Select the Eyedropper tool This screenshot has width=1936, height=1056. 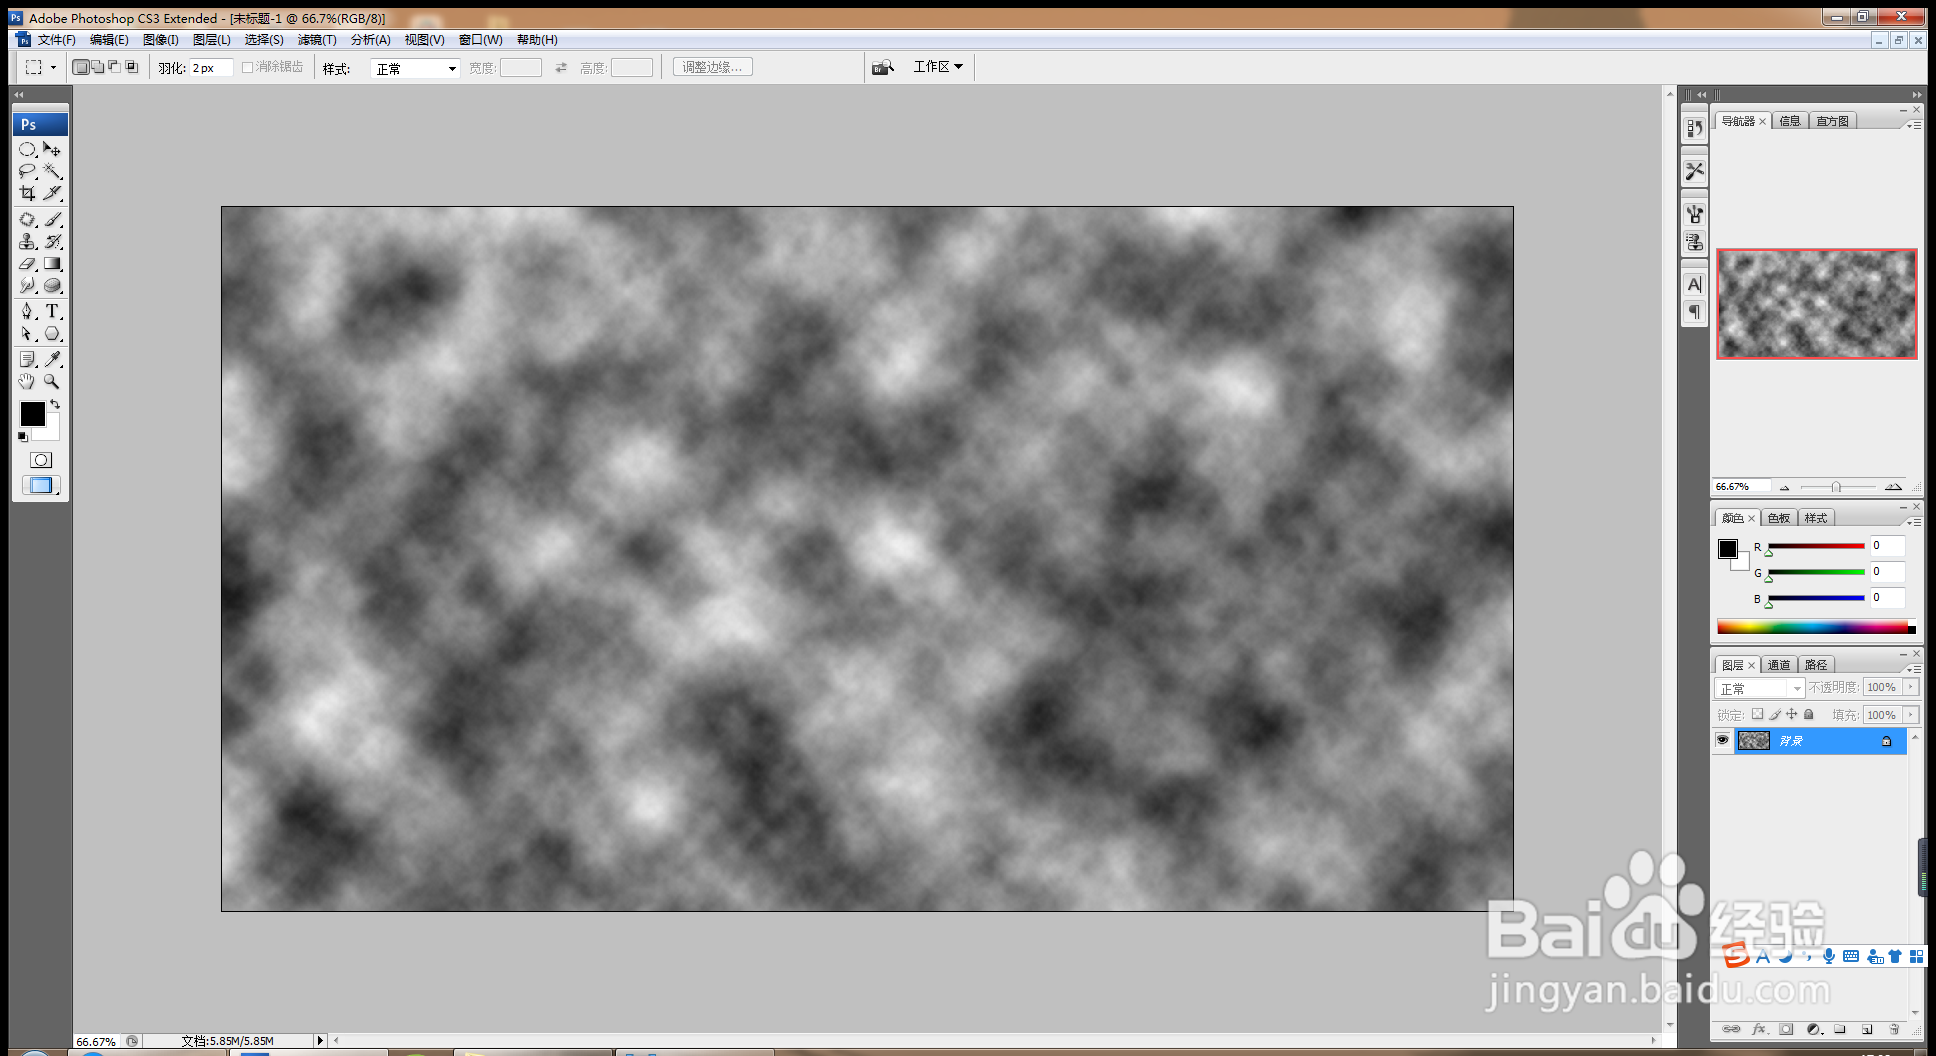coord(52,359)
